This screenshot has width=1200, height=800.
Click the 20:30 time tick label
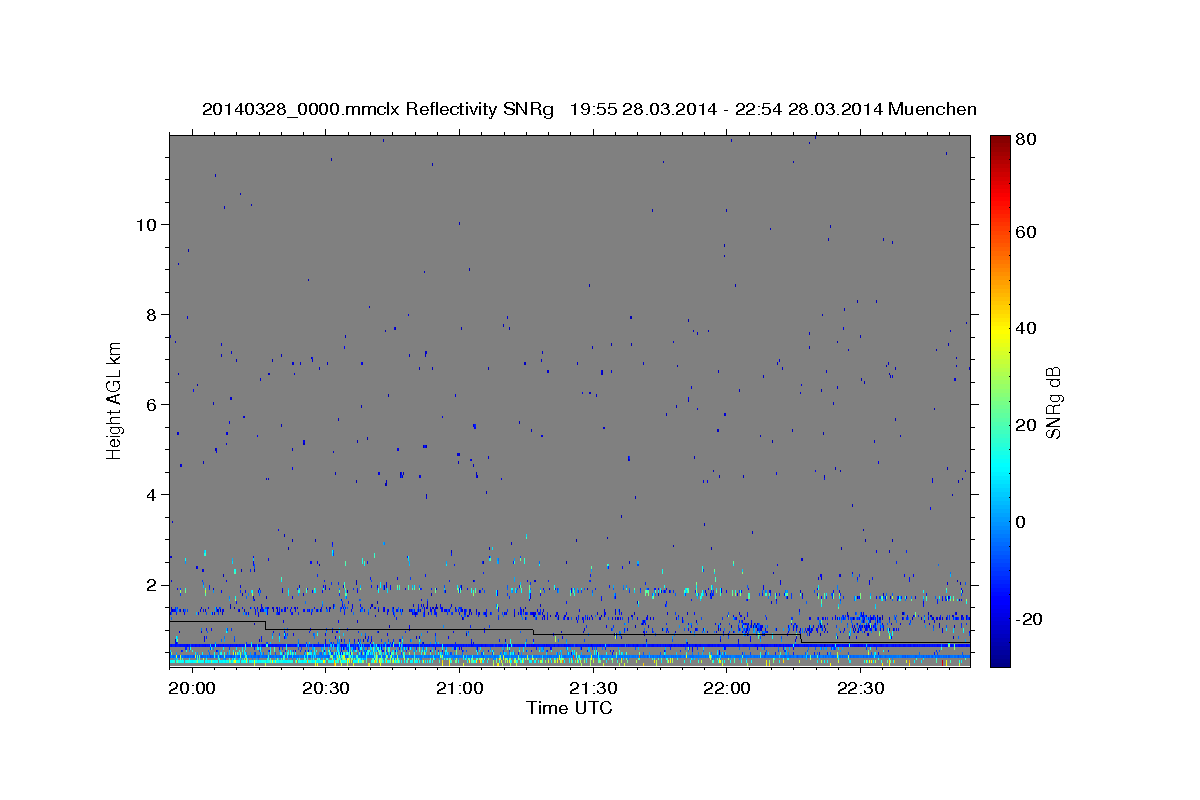(x=326, y=689)
